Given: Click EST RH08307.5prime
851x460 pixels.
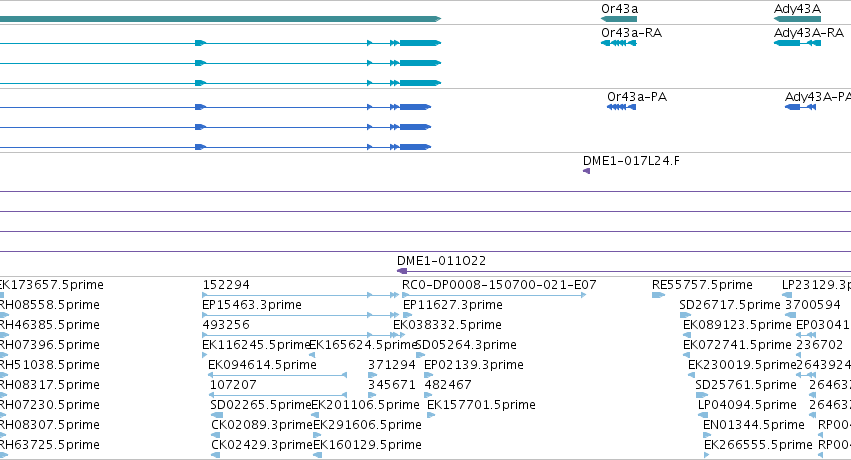Looking at the screenshot, I should (49, 425).
